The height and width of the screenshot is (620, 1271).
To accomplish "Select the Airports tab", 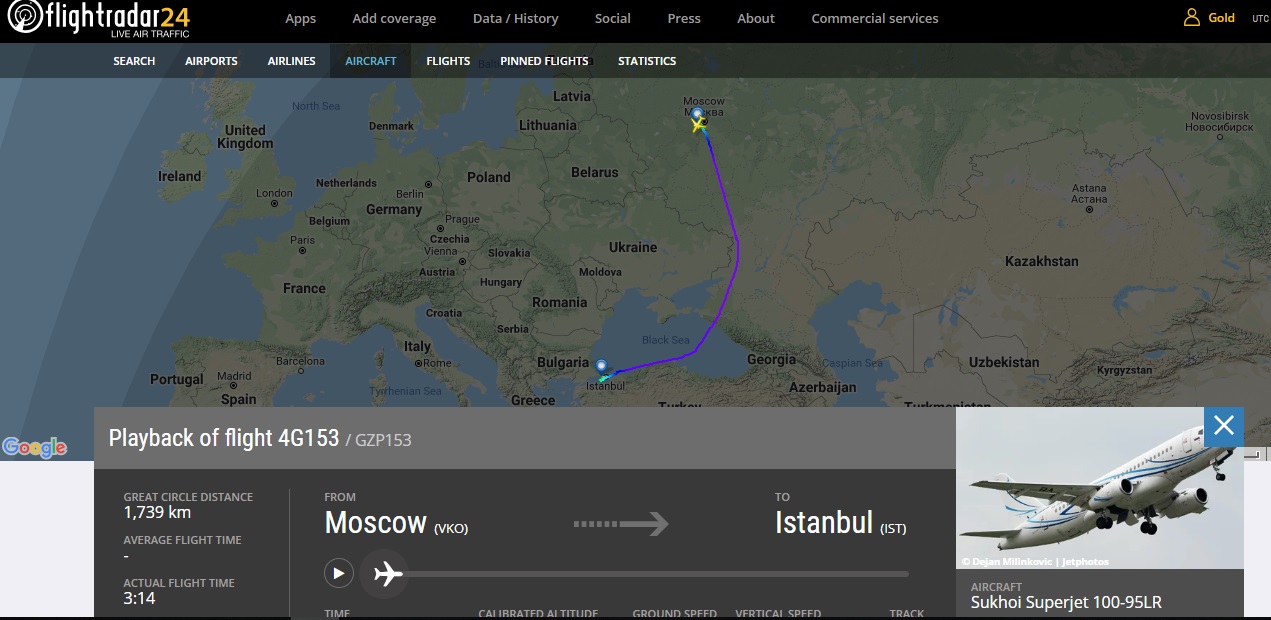I will click(x=211, y=61).
